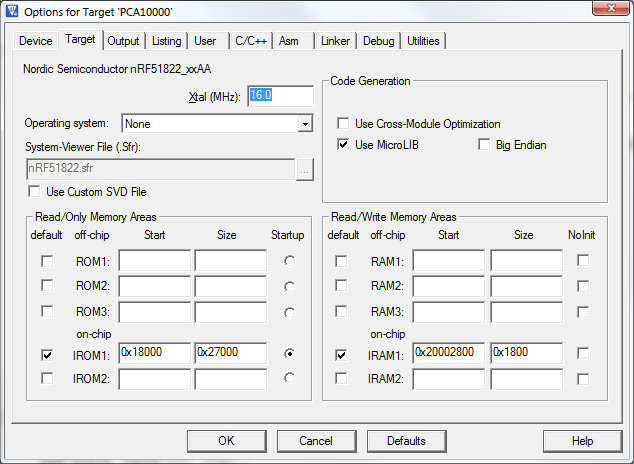The height and width of the screenshot is (464, 634).
Task: Enable Use Cross-Module Optimization
Action: coord(343,123)
